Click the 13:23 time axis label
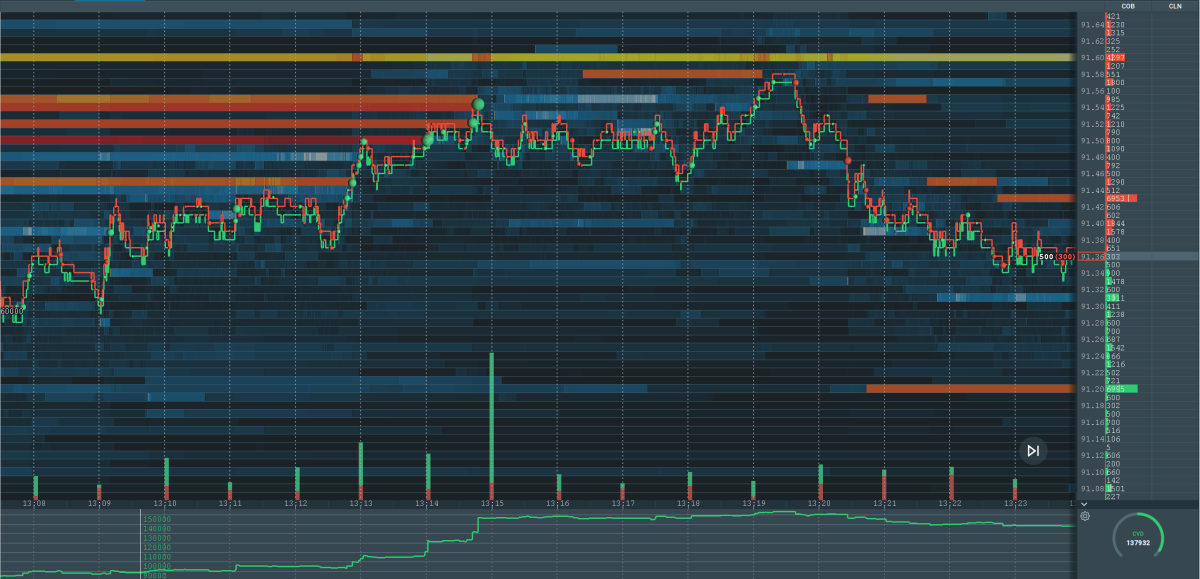This screenshot has width=1200, height=579. 1014,504
